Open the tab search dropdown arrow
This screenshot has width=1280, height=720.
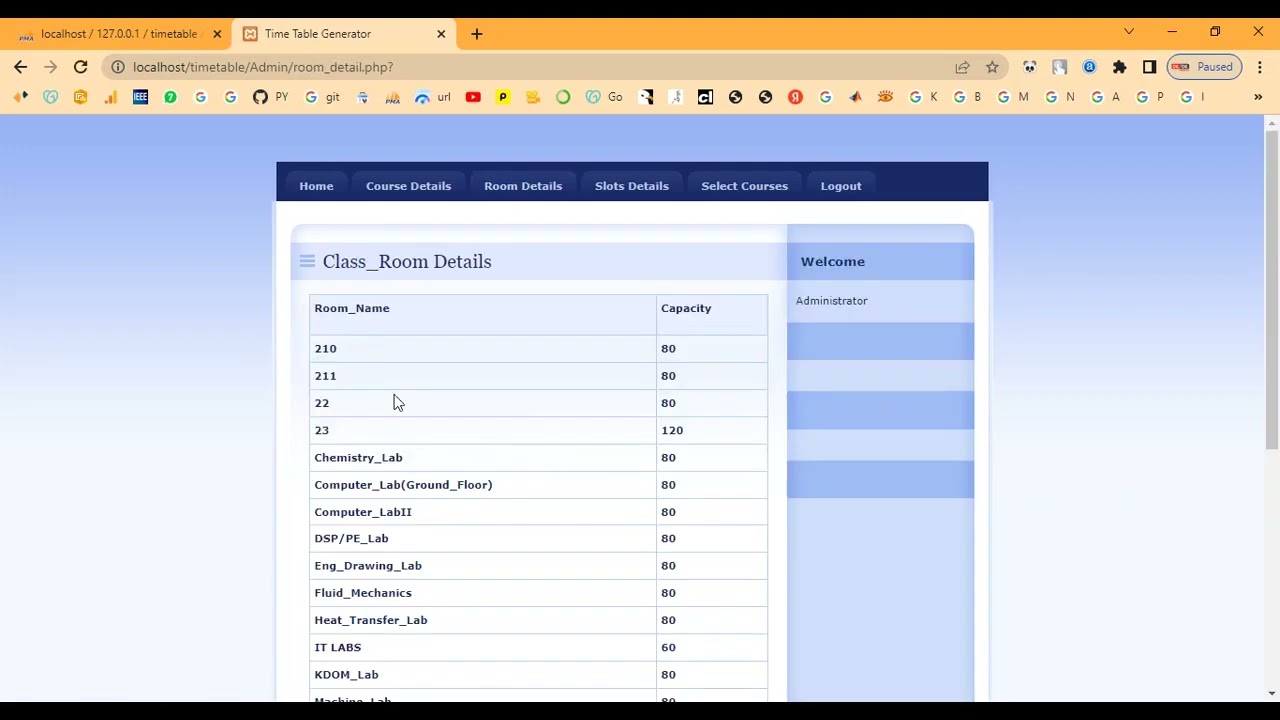(x=1129, y=32)
